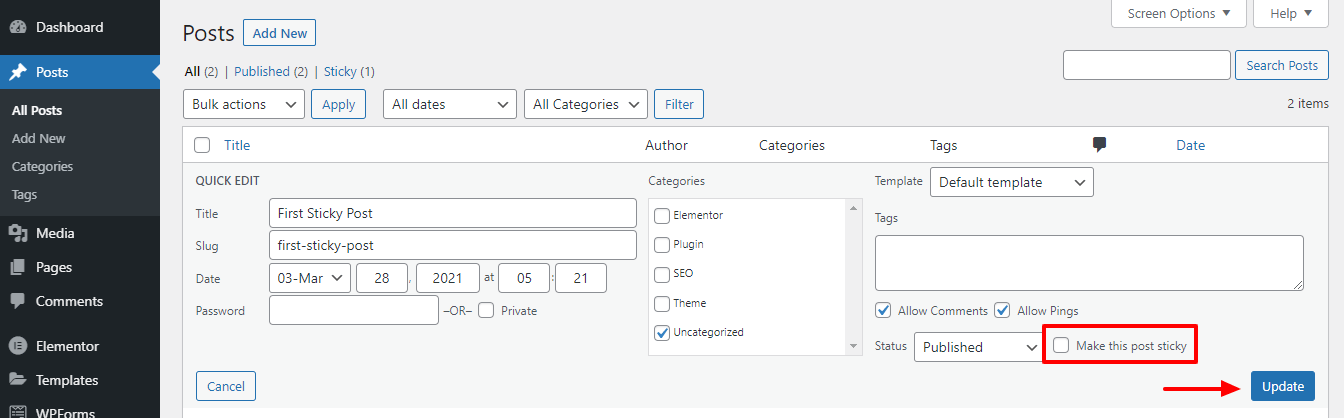Open Tags submenu item
1344x418 pixels.
[x=24, y=194]
